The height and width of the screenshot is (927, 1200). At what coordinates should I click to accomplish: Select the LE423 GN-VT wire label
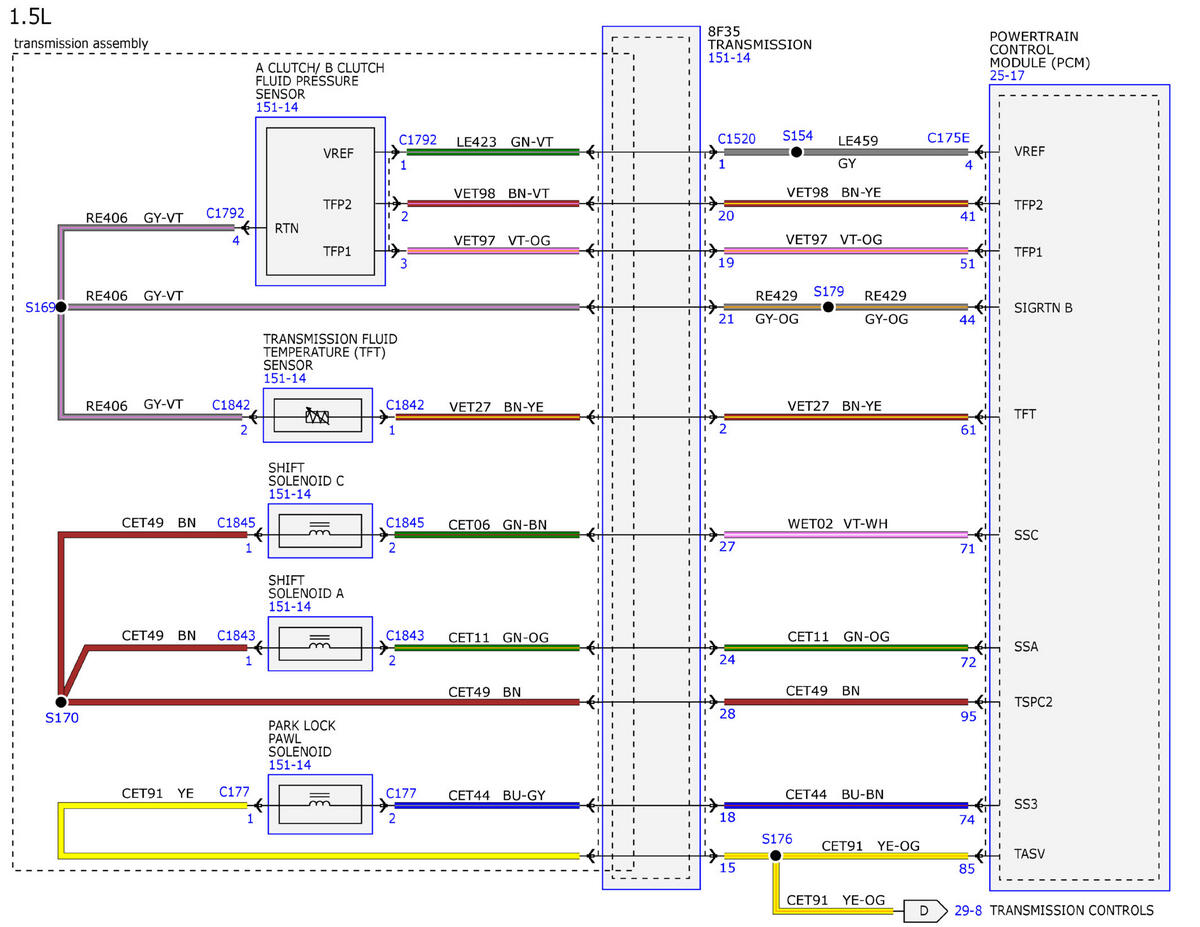(505, 142)
